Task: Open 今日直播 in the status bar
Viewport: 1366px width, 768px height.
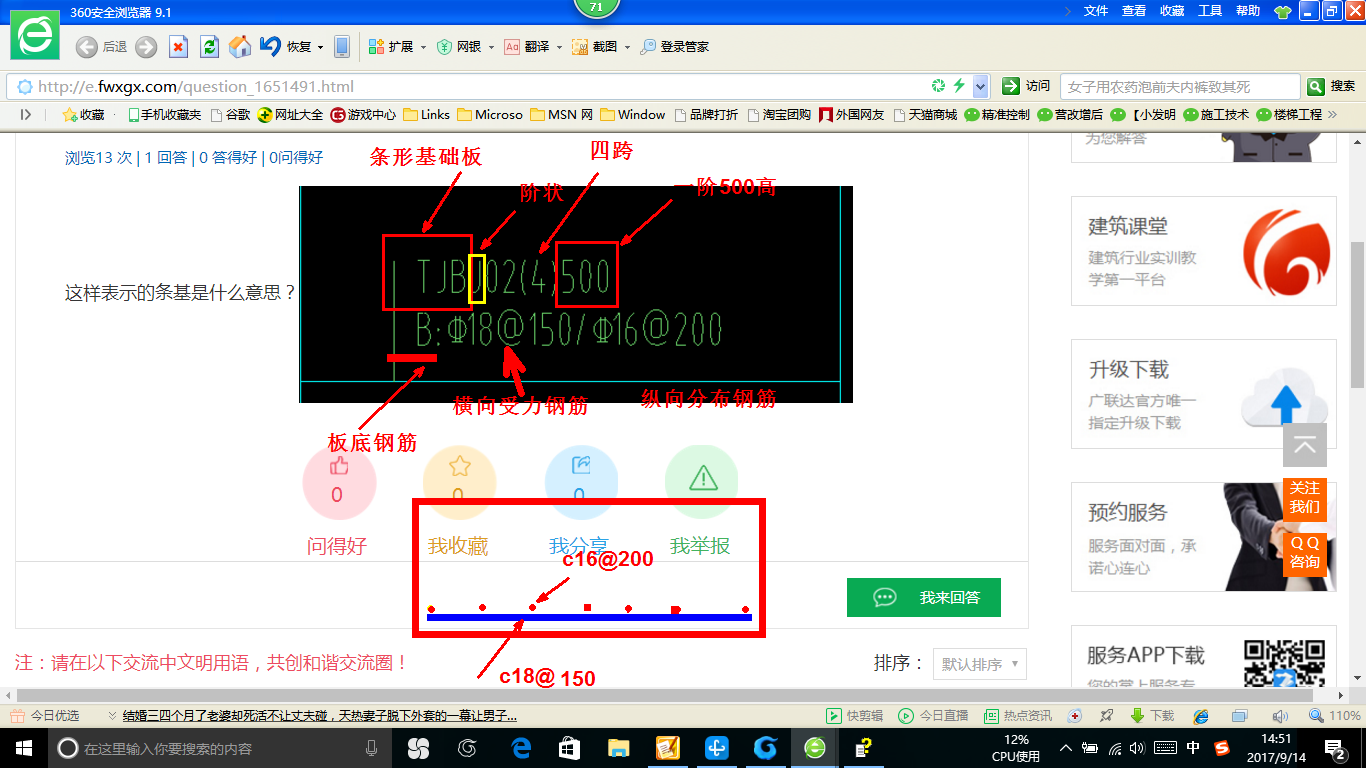Action: tap(934, 716)
